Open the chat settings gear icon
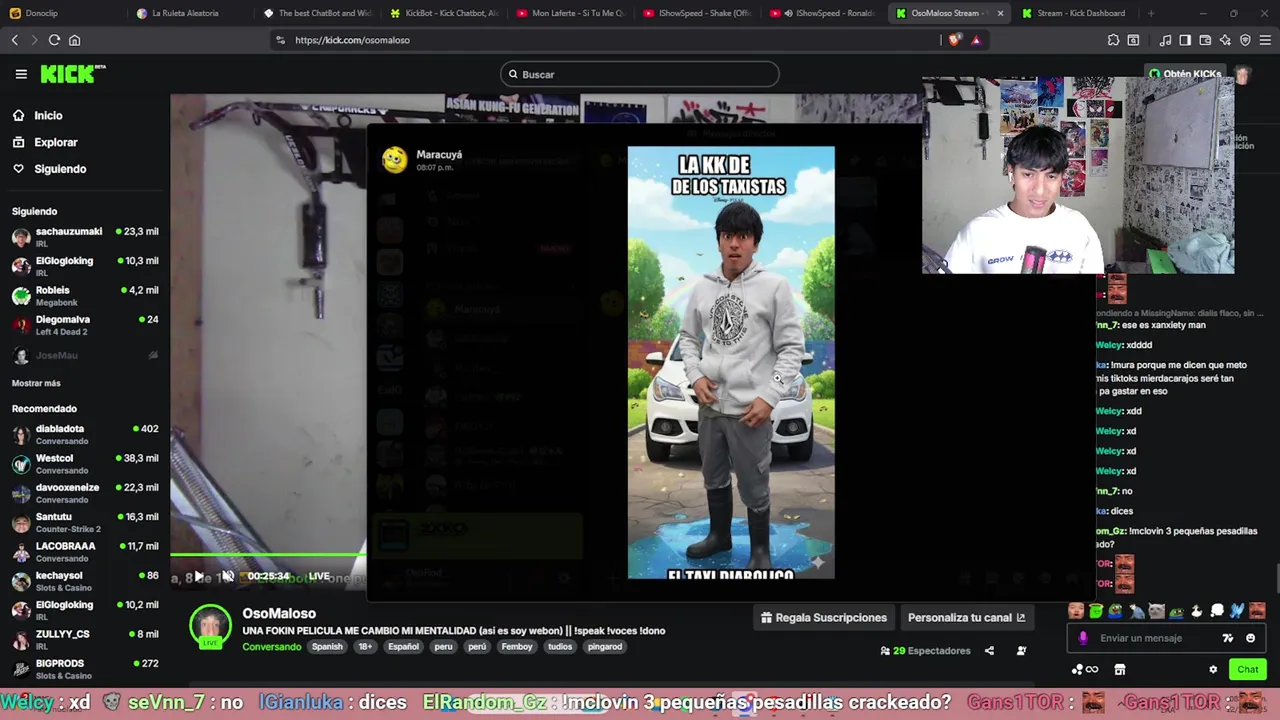The width and height of the screenshot is (1280, 720). (x=1213, y=670)
